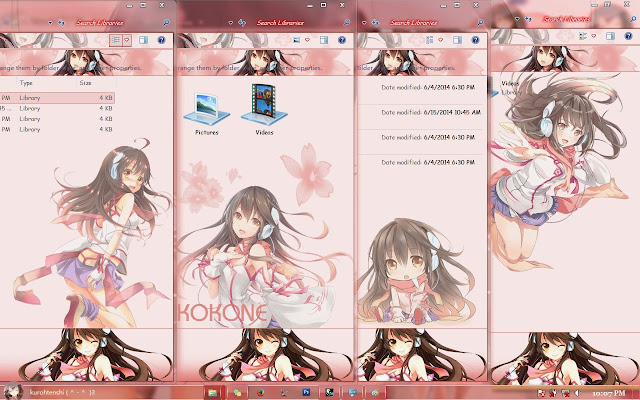Click the Windows Explorer taskbar button

tap(212, 393)
